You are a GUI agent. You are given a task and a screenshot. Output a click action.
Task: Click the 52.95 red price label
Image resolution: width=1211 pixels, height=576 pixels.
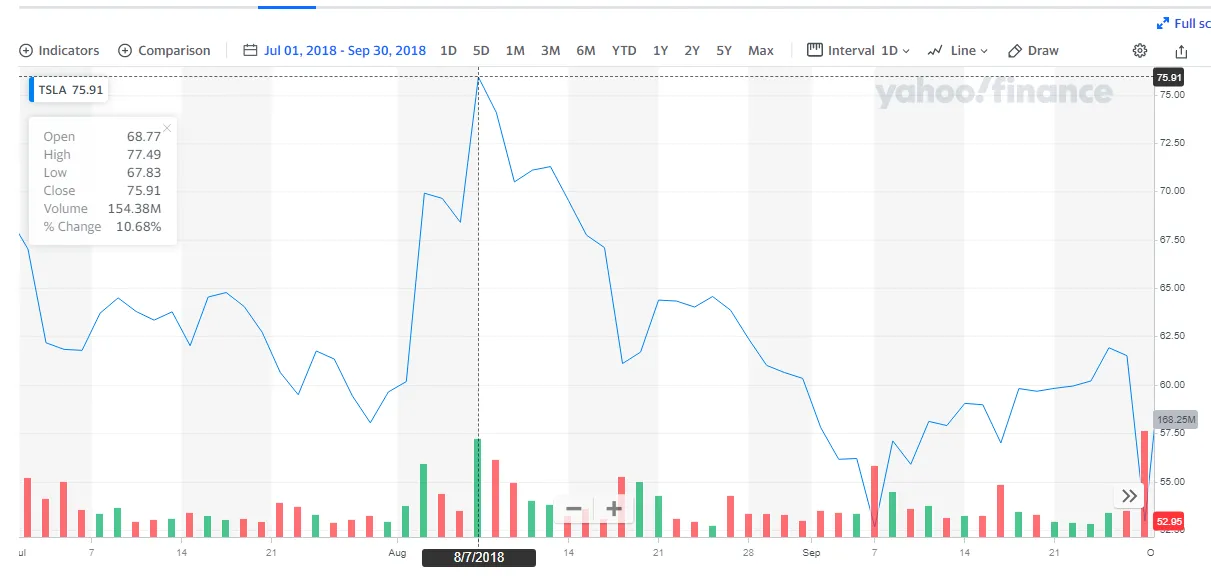point(1168,521)
